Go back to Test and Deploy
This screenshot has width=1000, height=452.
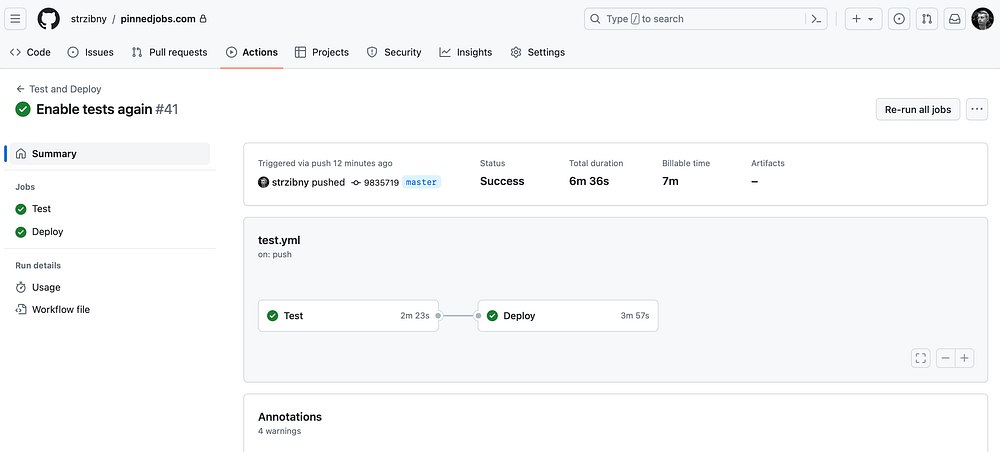pos(58,89)
